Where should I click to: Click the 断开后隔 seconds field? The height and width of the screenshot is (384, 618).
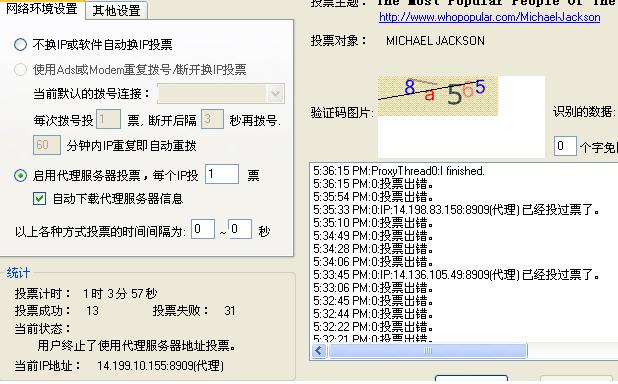point(212,119)
